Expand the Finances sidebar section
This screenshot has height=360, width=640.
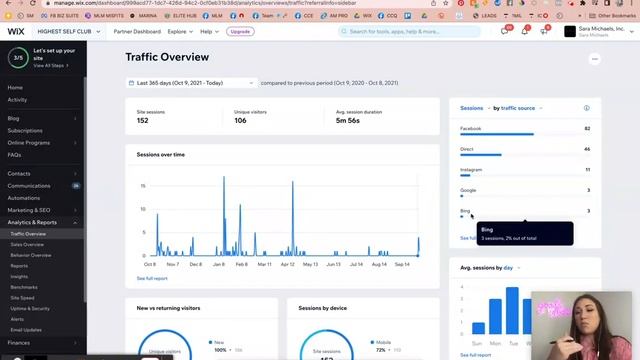[75, 343]
